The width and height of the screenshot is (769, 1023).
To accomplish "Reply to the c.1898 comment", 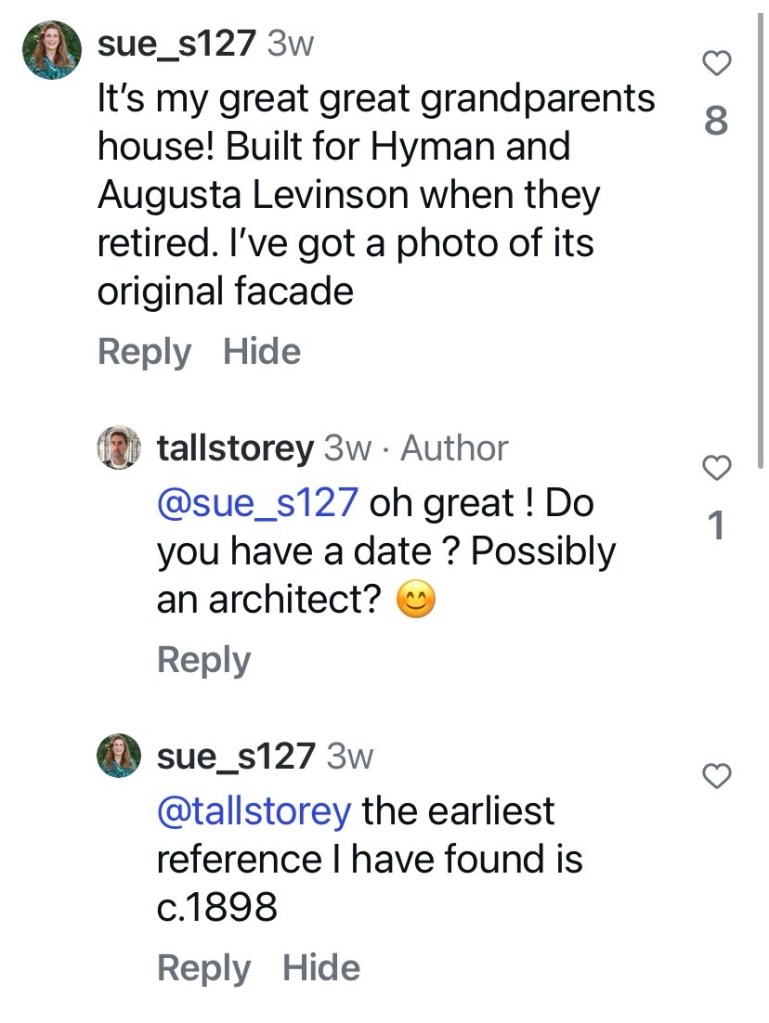I will coord(204,968).
